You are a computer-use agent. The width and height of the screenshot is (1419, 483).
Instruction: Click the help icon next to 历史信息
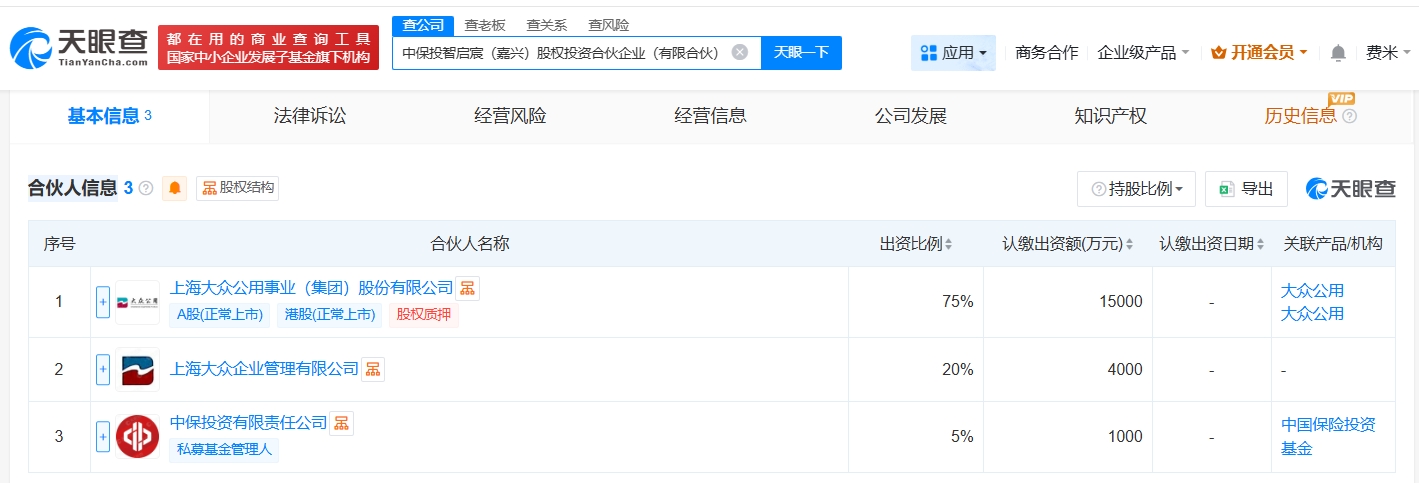(x=1350, y=116)
